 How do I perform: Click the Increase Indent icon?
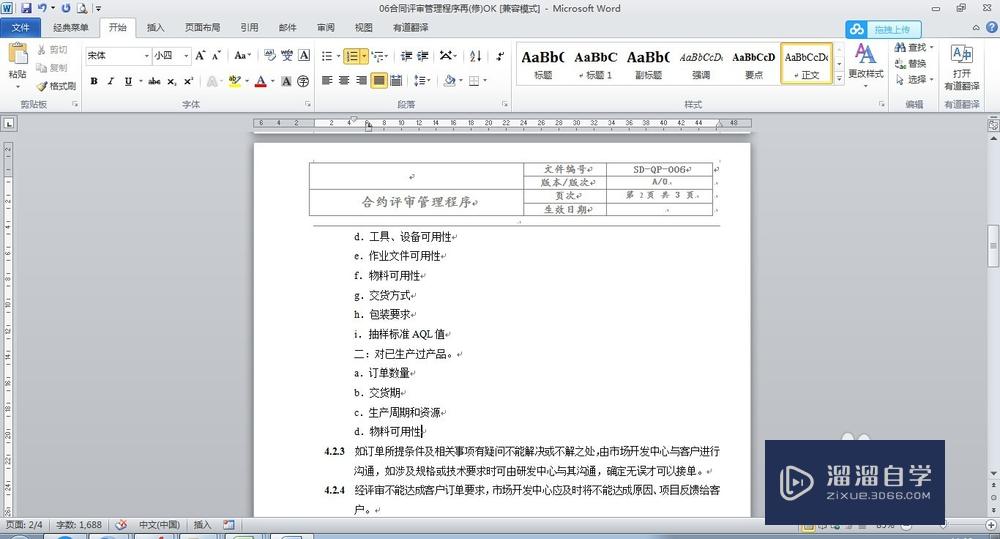point(423,56)
